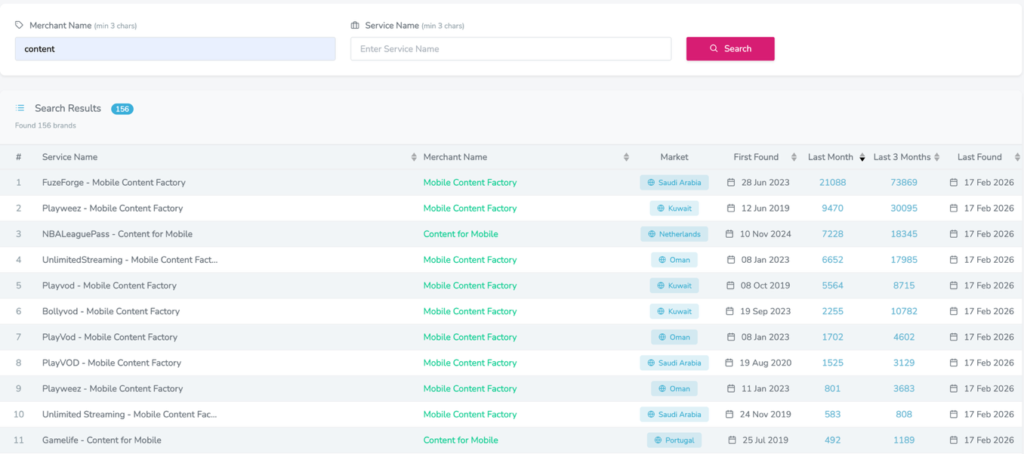The width and height of the screenshot is (1024, 454).
Task: Open the 21088 last month value link
Action: [x=832, y=183]
